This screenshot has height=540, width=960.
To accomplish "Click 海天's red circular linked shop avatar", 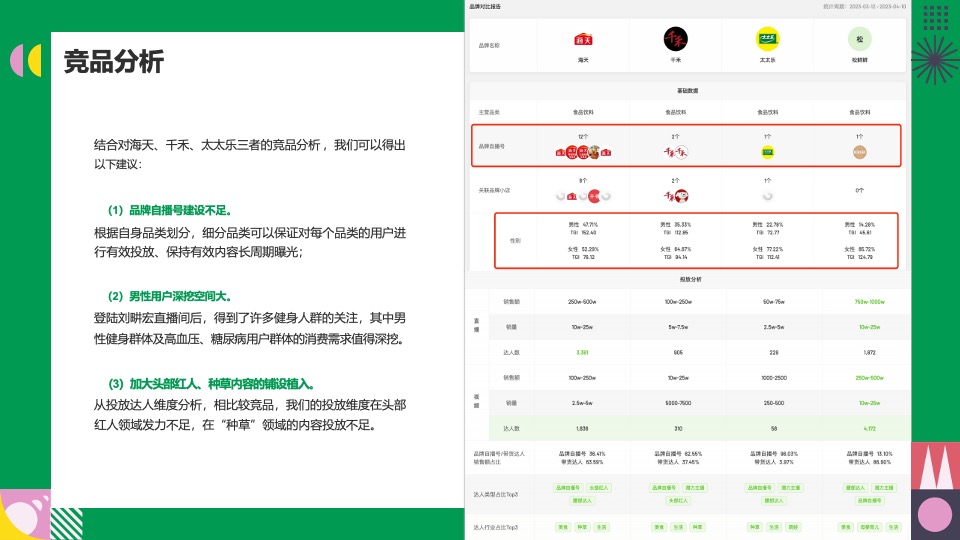I will tap(594, 197).
